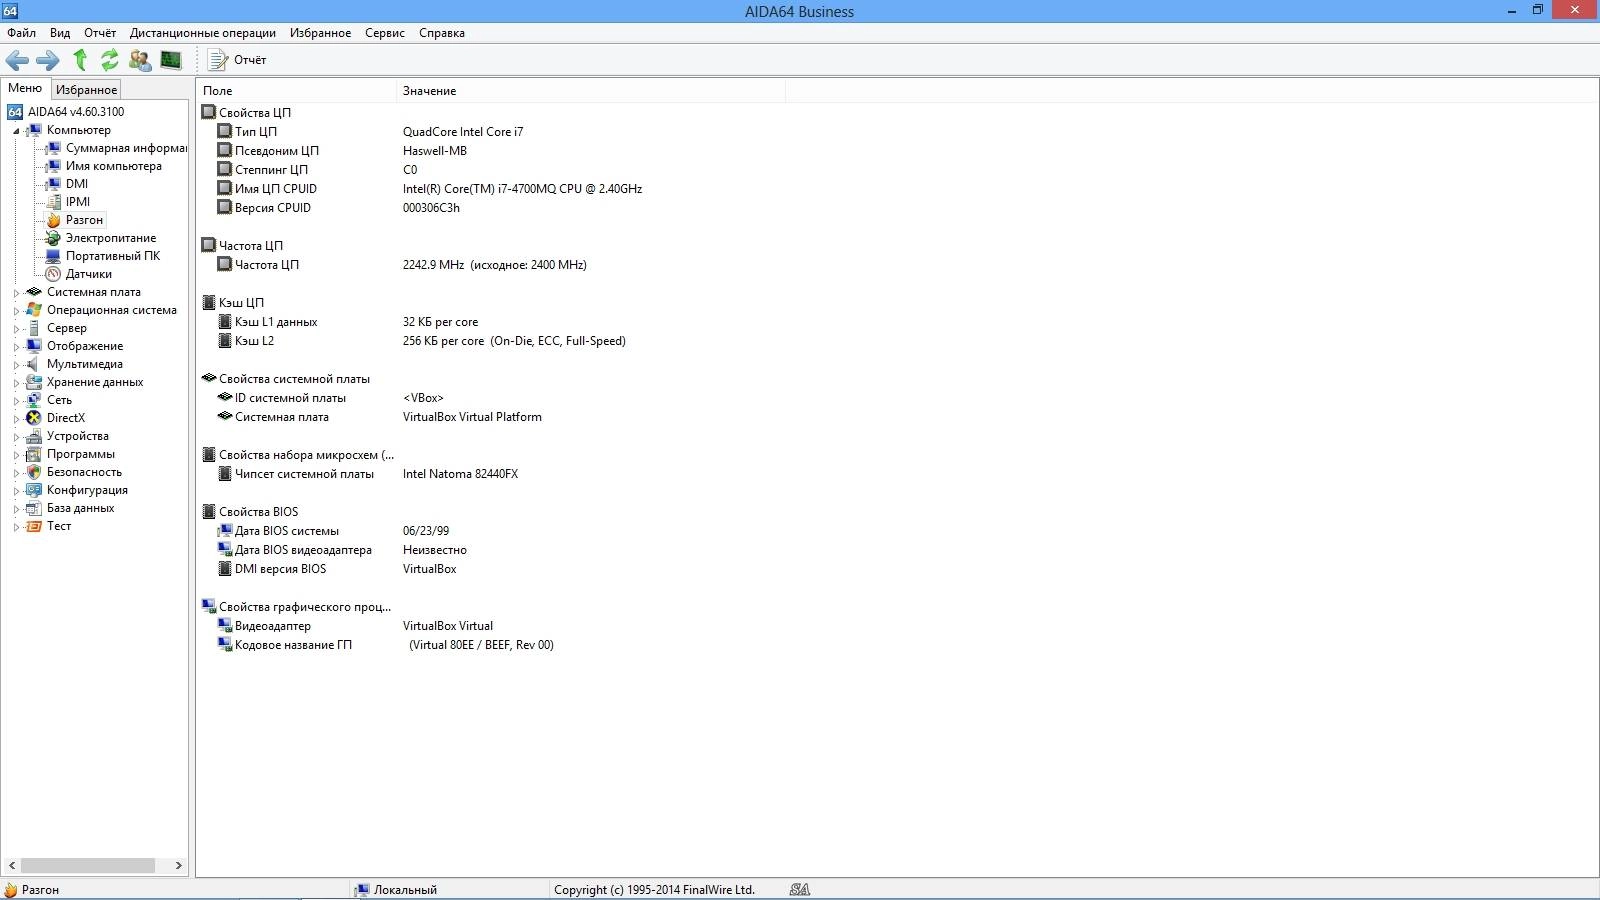
Task: Click the tree horizontal scrollbar thumb
Action: (88, 865)
